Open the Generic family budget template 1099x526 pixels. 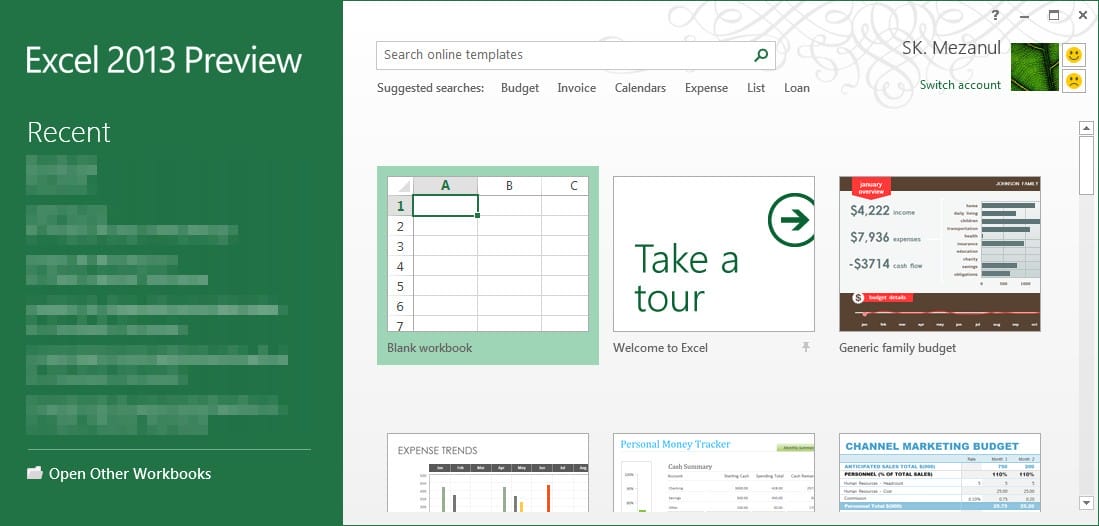pos(940,254)
